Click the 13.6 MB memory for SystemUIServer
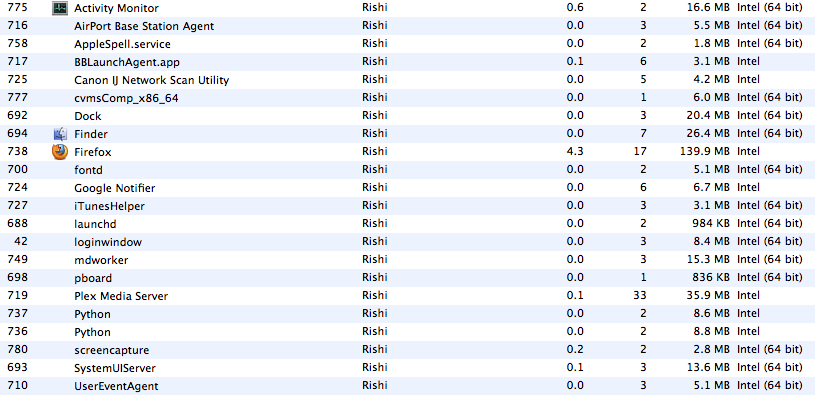The image size is (815, 396). [x=708, y=367]
